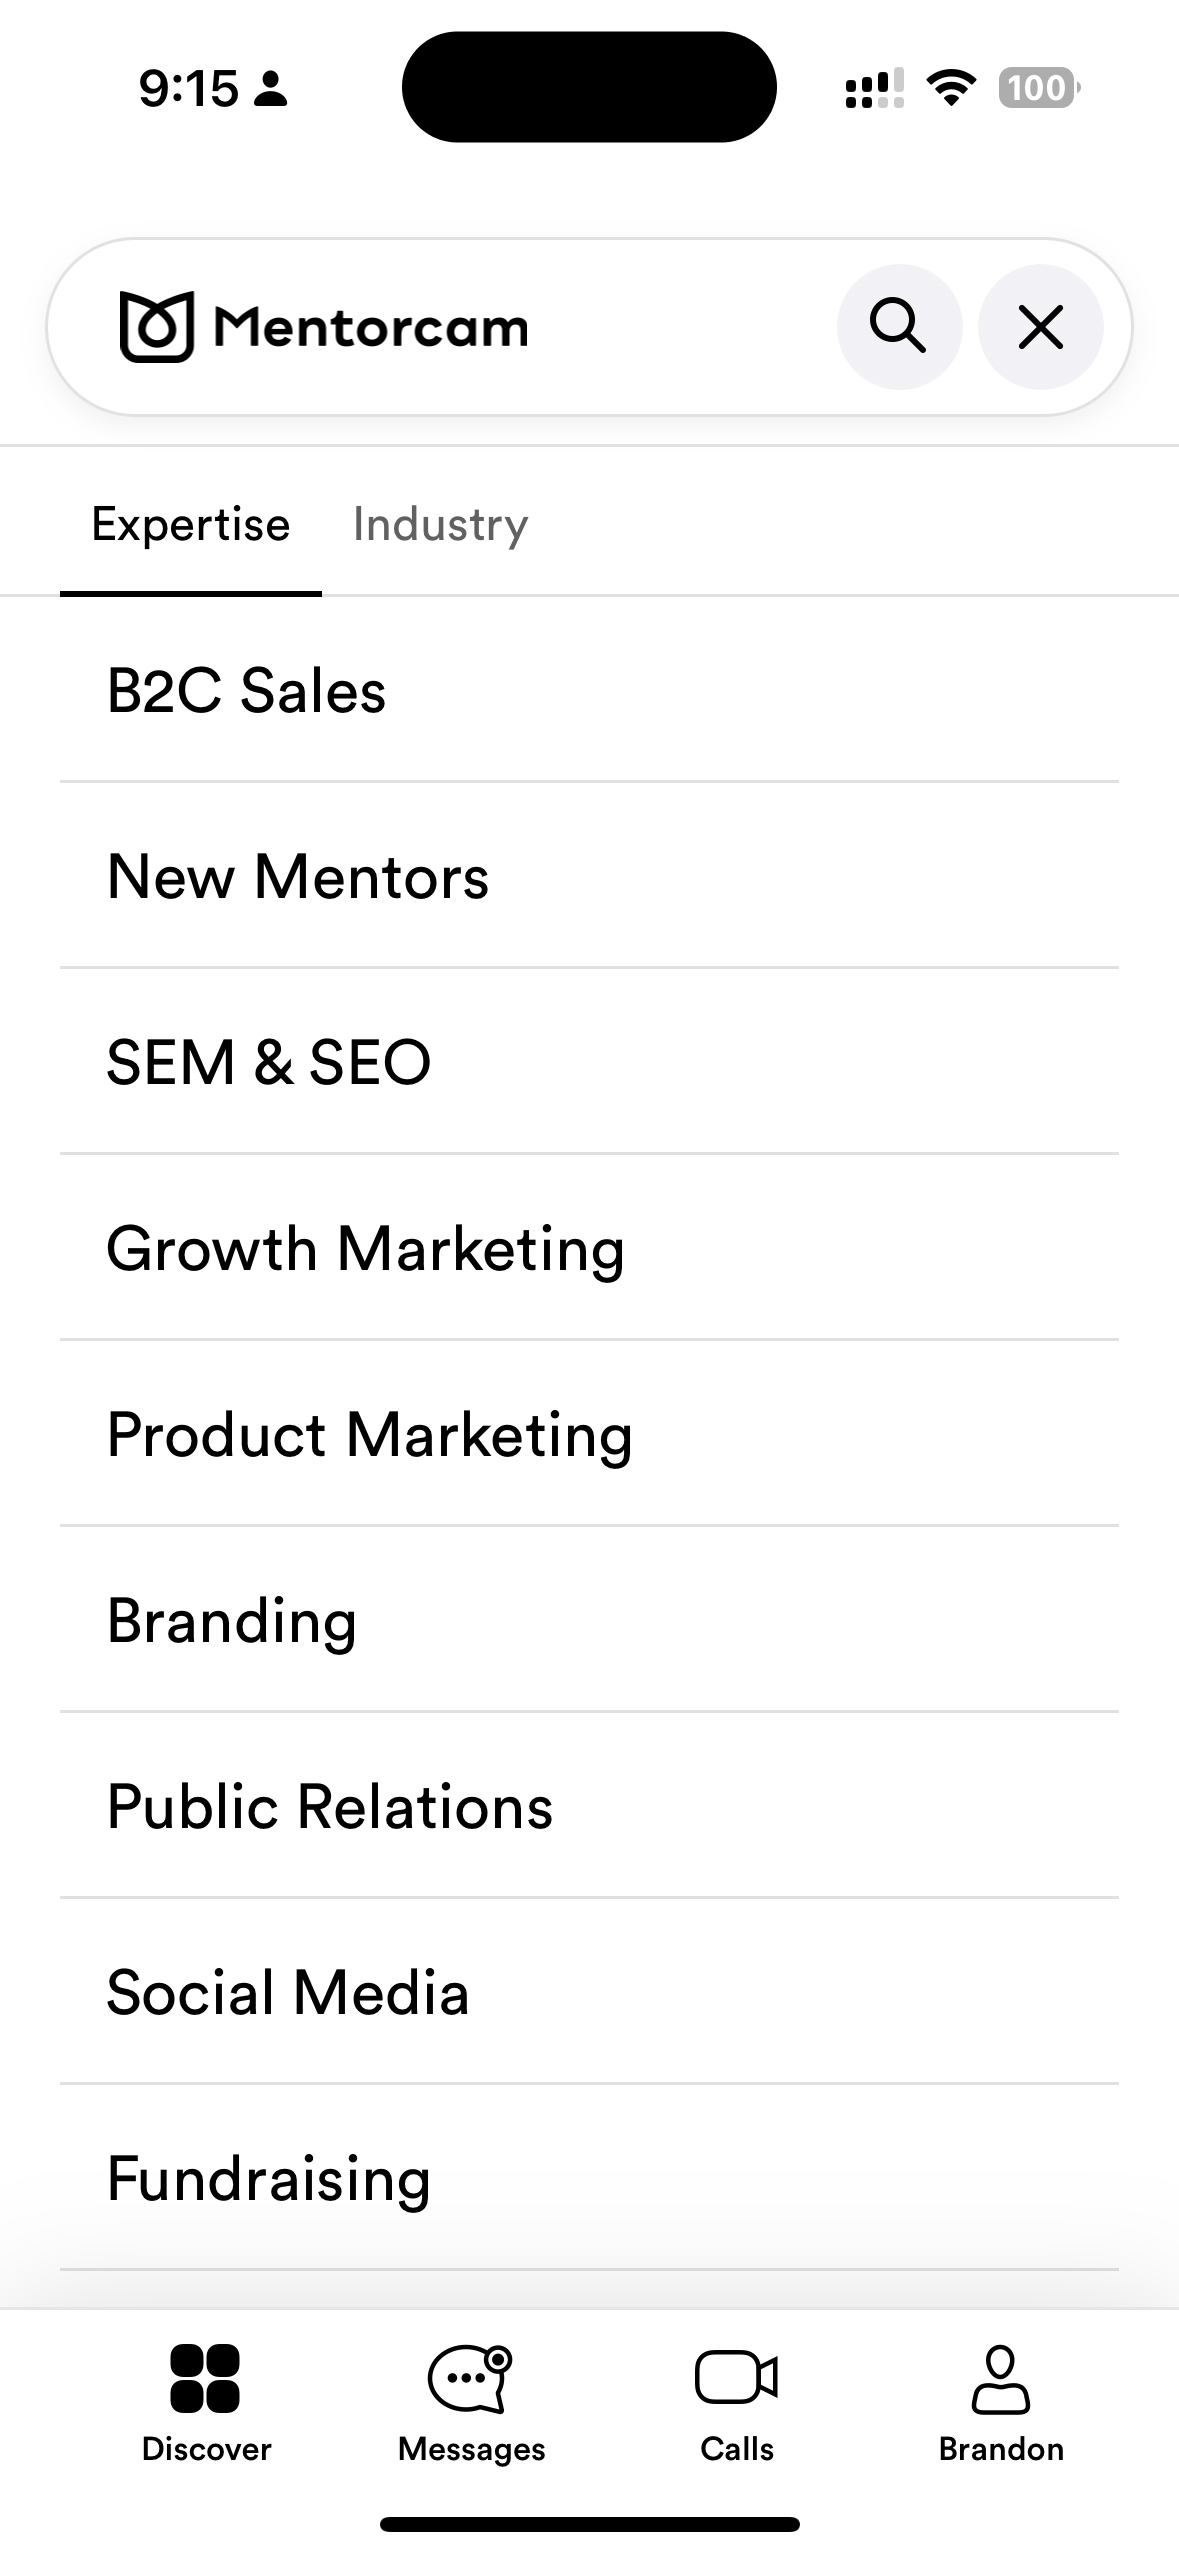Select SEM & SEO expertise
The height and width of the screenshot is (2556, 1179).
pyautogui.click(x=268, y=1062)
